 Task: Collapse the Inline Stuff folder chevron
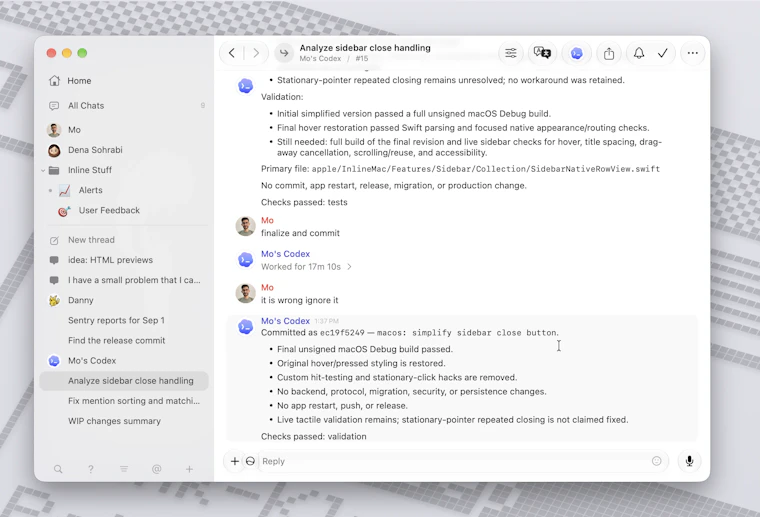click(x=43, y=171)
